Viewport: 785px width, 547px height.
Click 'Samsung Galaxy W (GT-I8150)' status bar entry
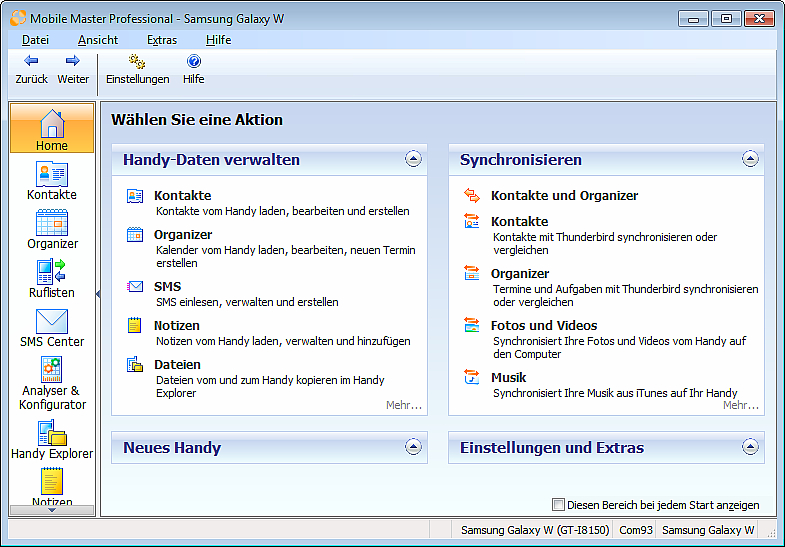tap(535, 530)
